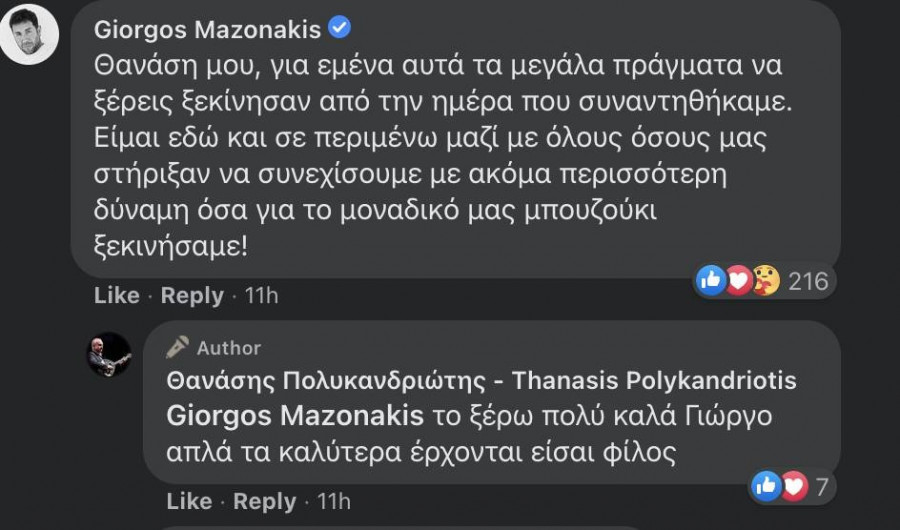Open Thanasis Polykandriotis avatar with bouzouki
Image resolution: width=900 pixels, height=530 pixels.
coord(108,354)
